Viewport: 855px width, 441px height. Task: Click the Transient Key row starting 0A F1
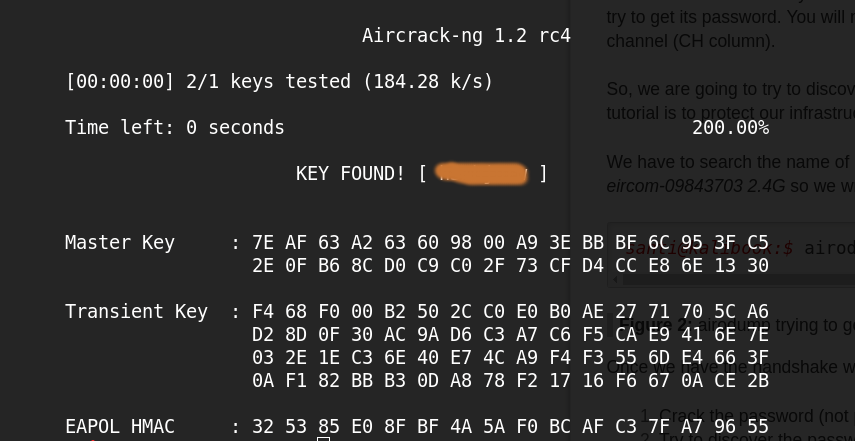(510, 380)
